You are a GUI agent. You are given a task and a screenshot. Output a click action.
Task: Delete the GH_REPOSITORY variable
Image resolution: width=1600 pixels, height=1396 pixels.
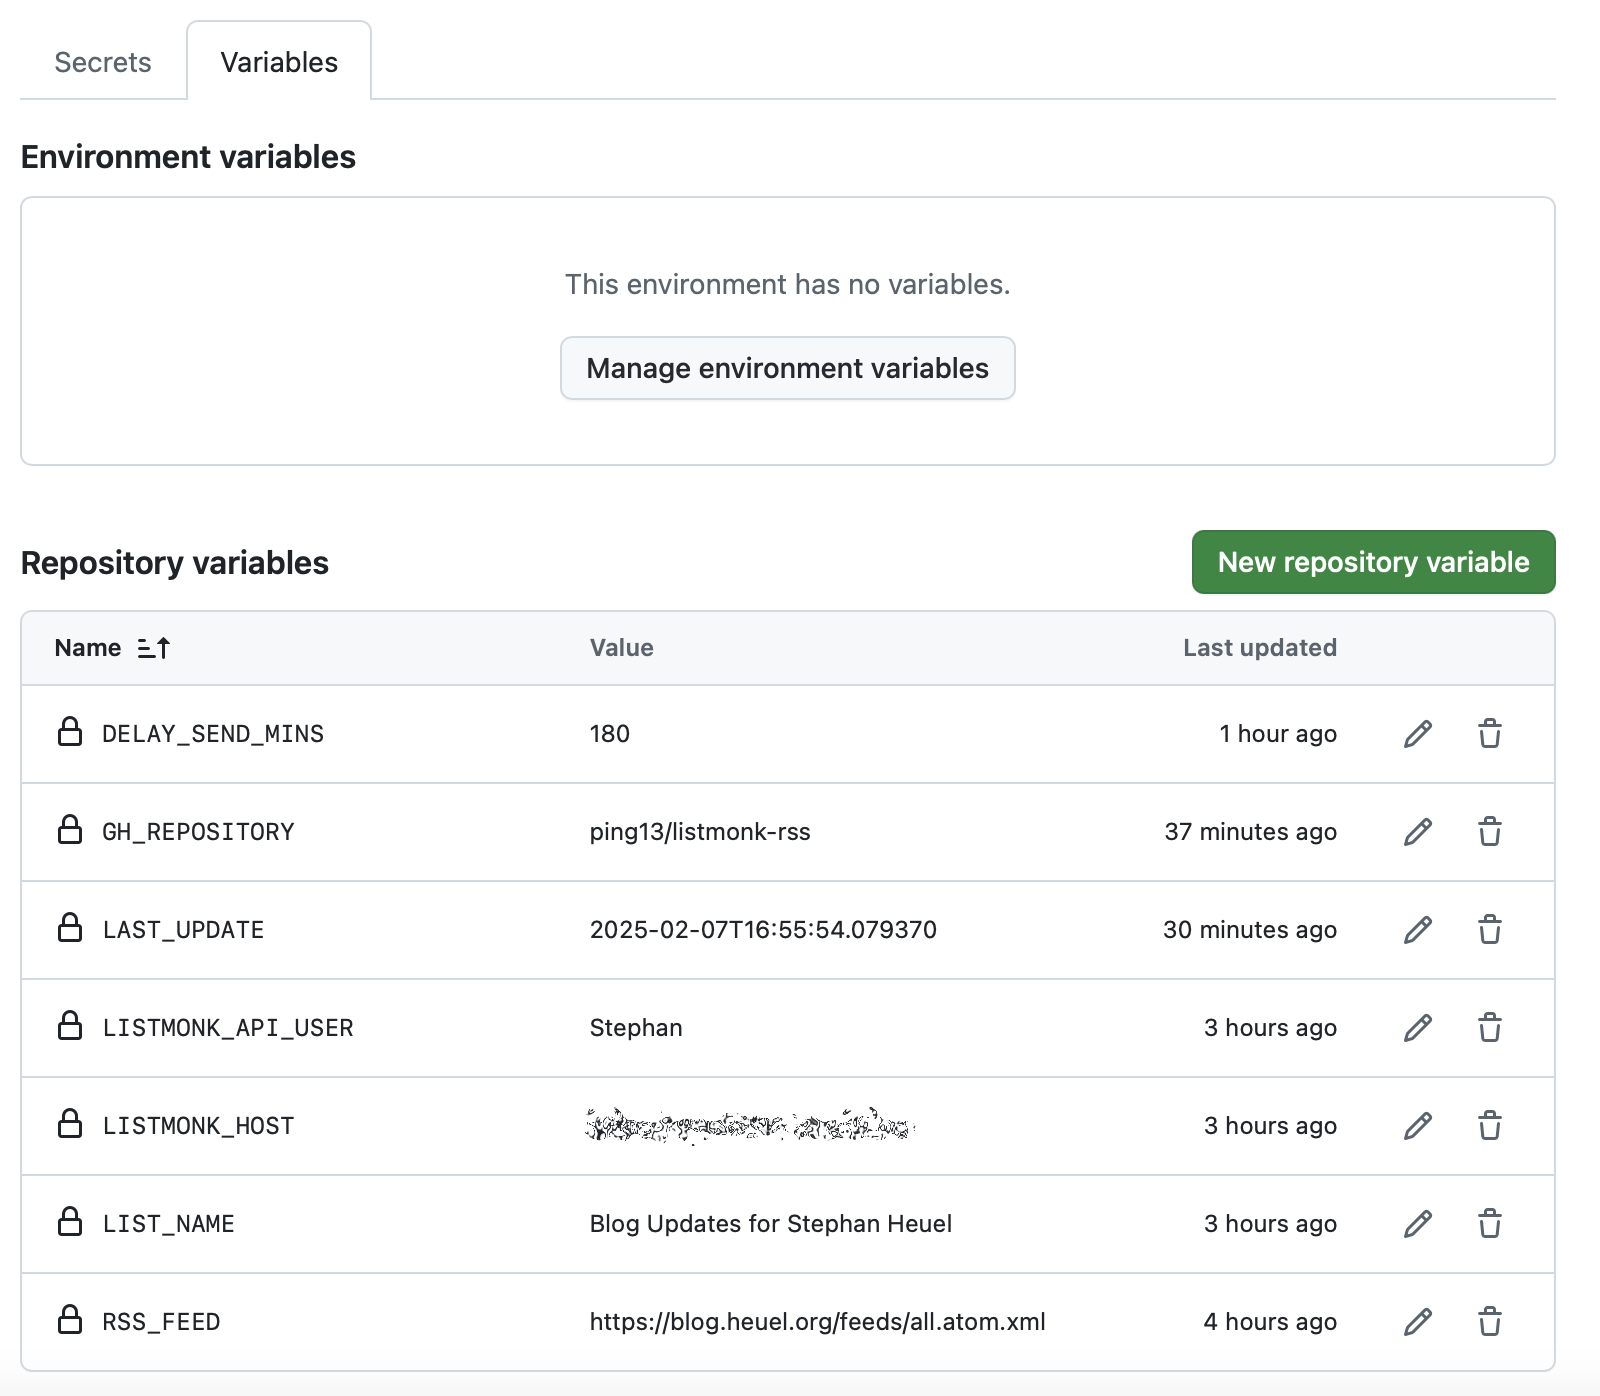1490,832
